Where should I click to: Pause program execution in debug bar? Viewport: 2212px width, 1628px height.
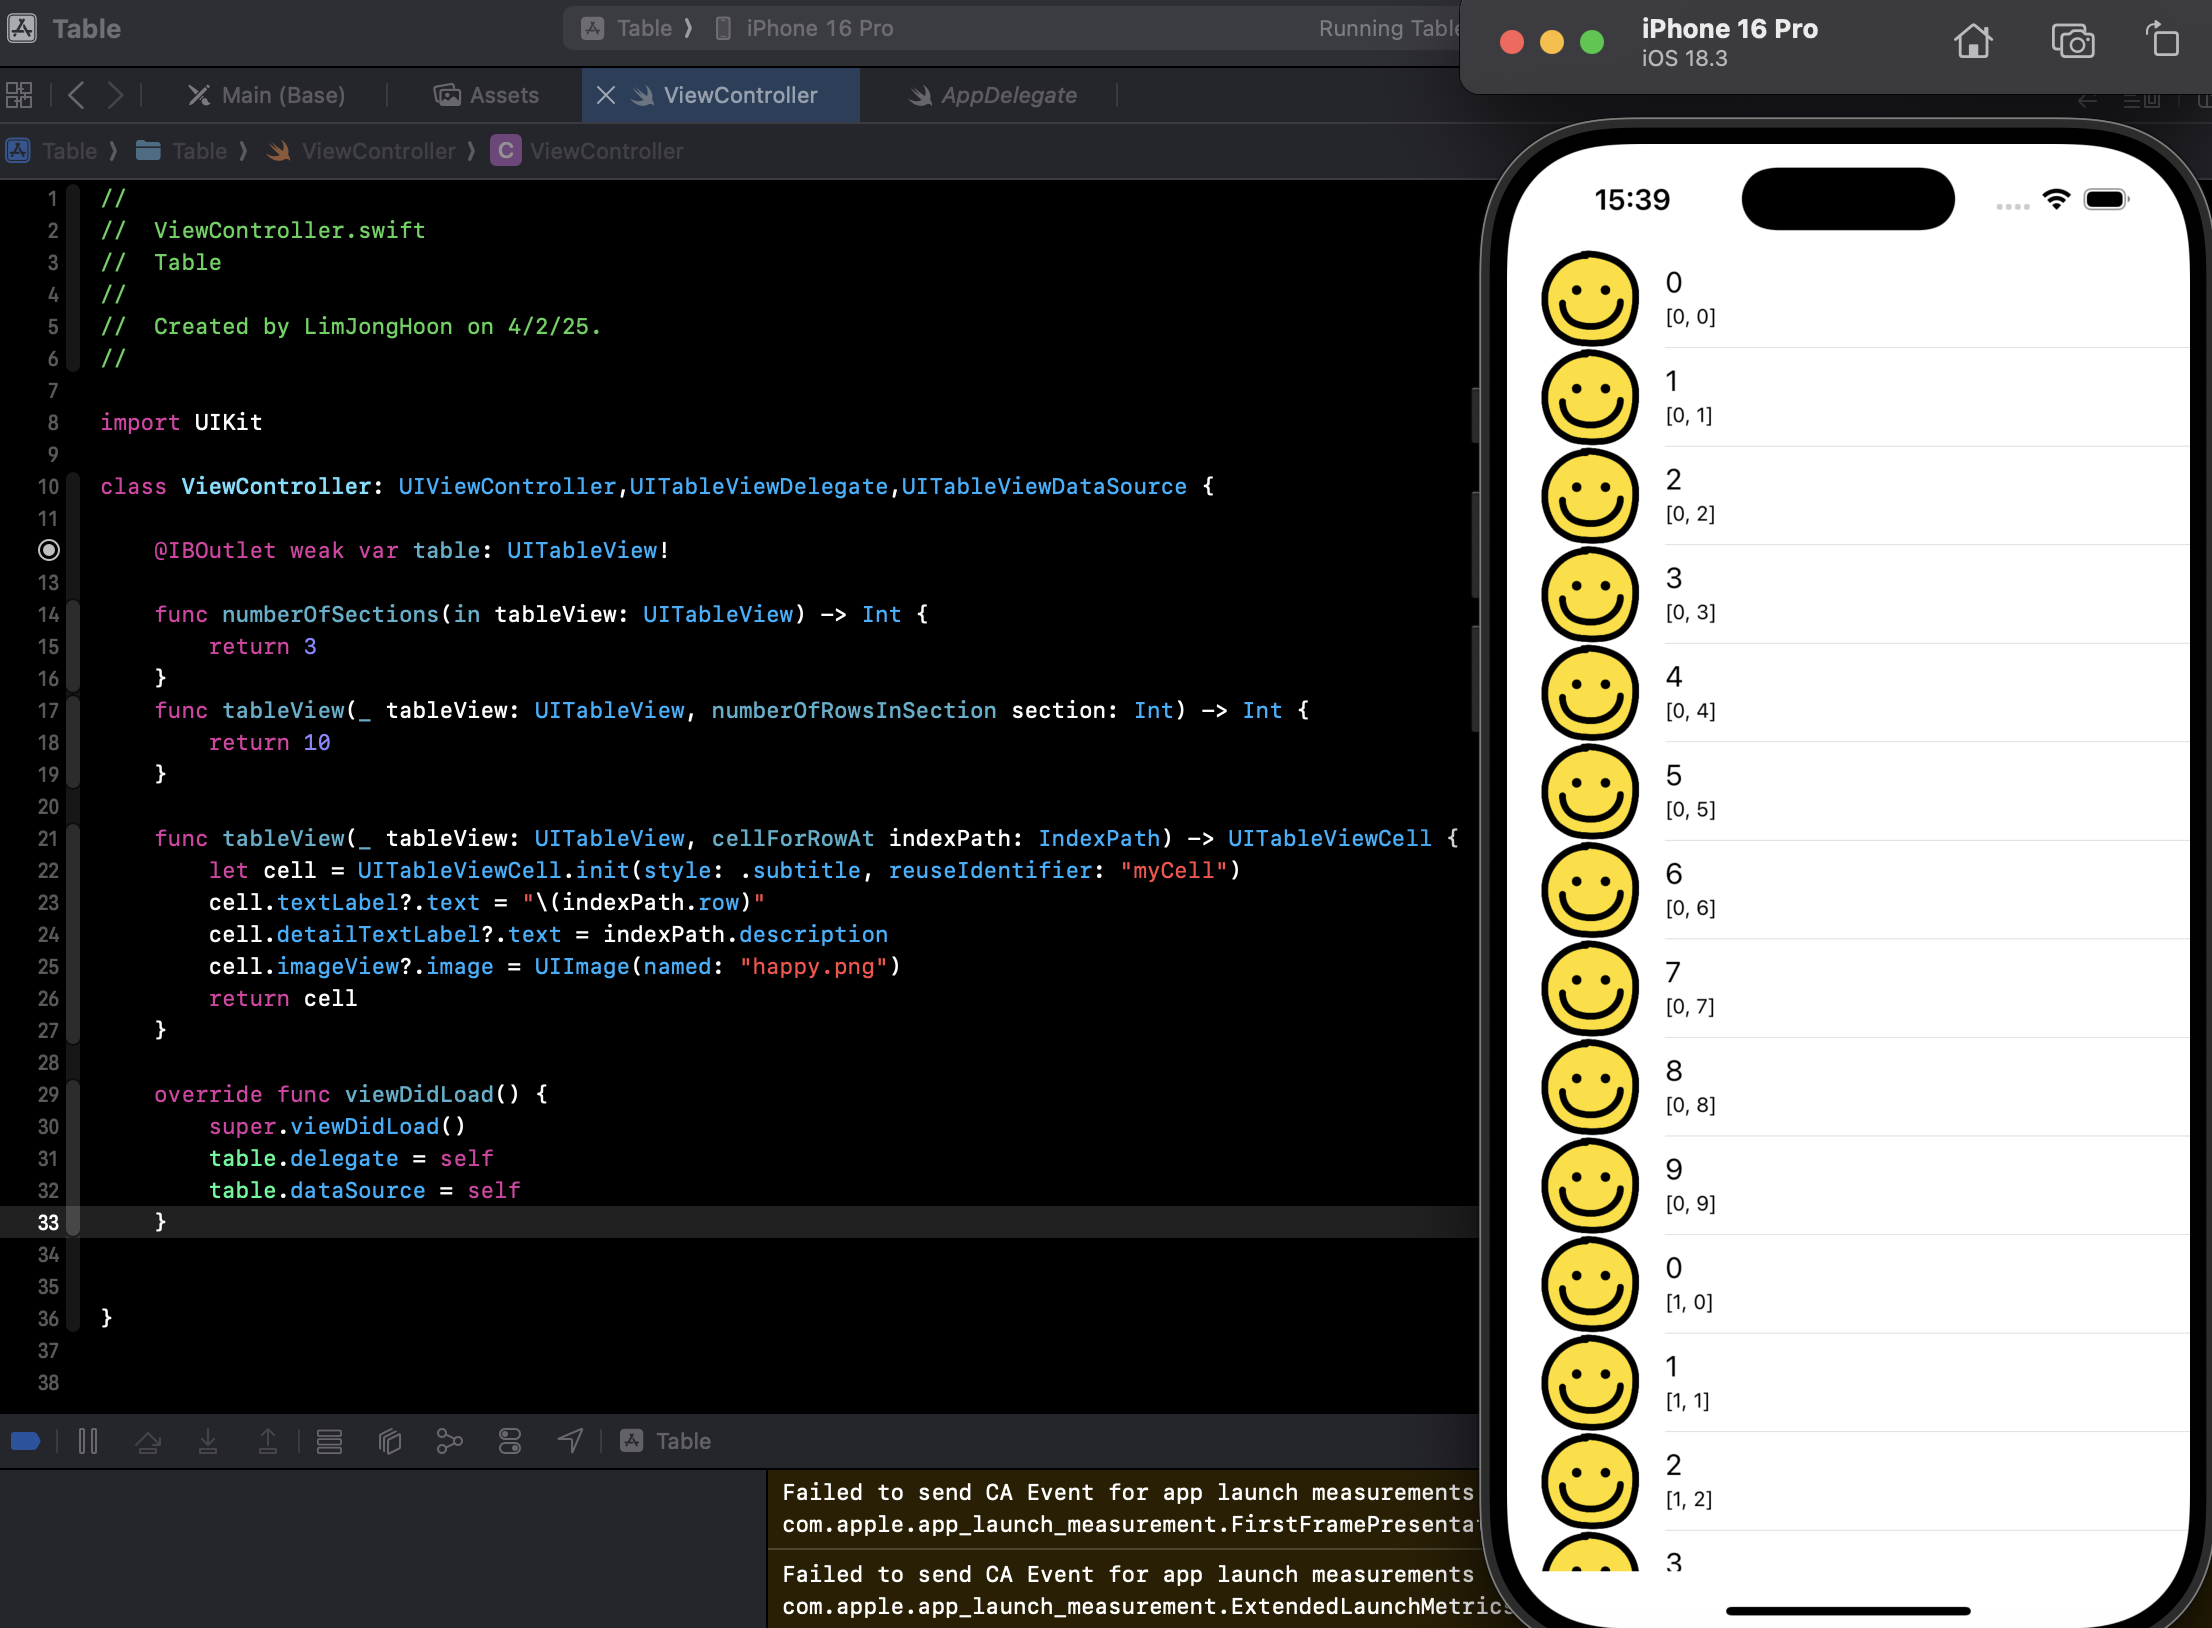coord(88,1441)
